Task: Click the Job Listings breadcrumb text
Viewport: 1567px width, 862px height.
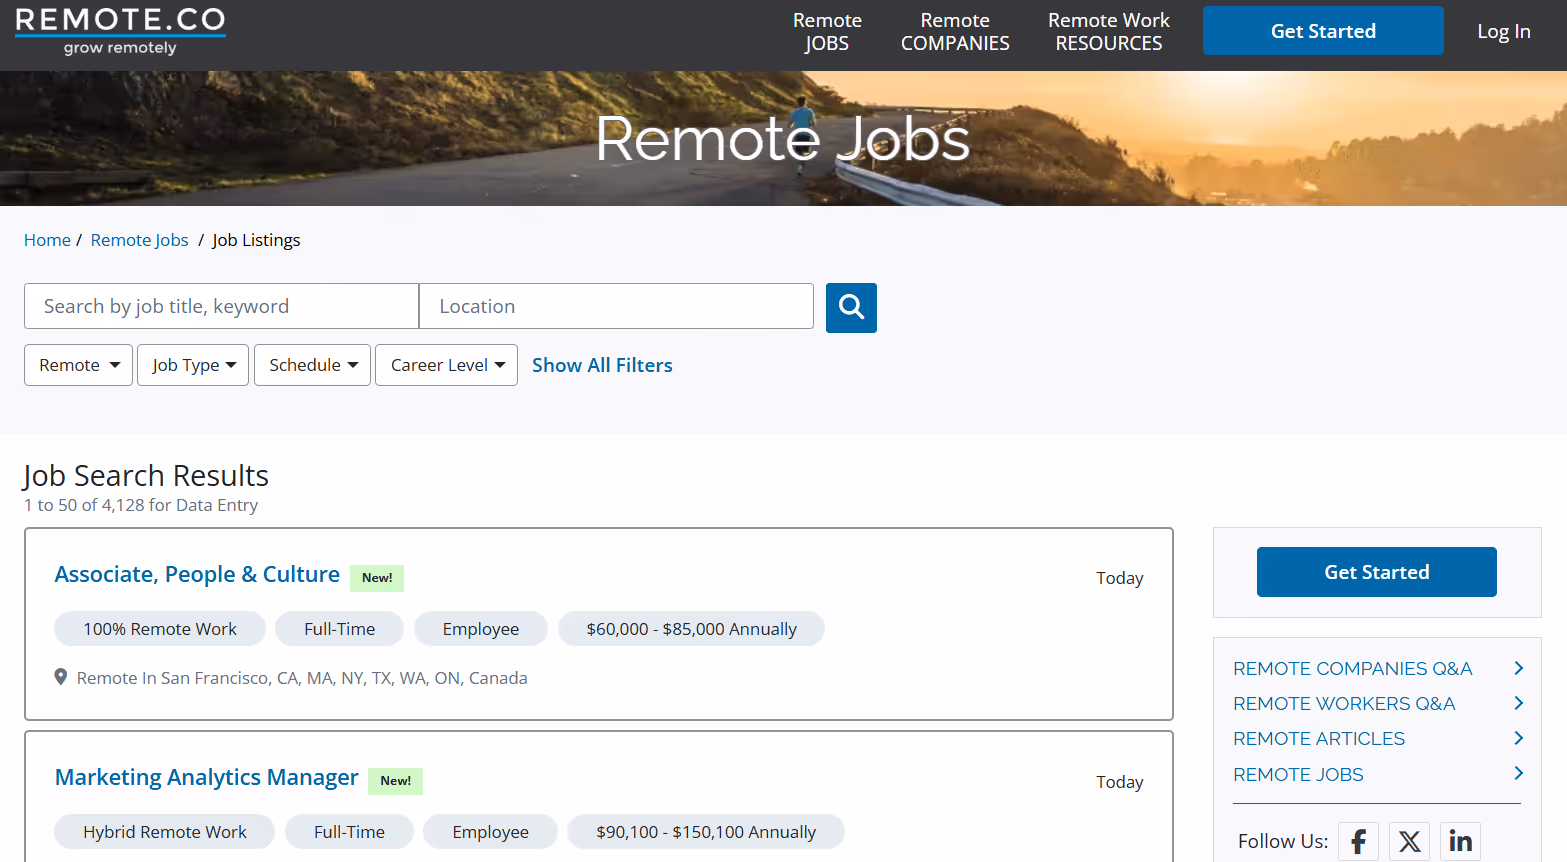Action: [256, 240]
